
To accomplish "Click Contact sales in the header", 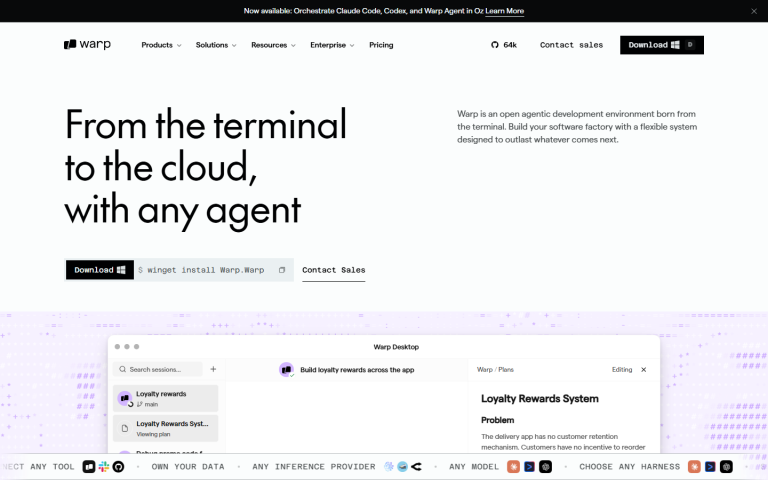I will [571, 45].
